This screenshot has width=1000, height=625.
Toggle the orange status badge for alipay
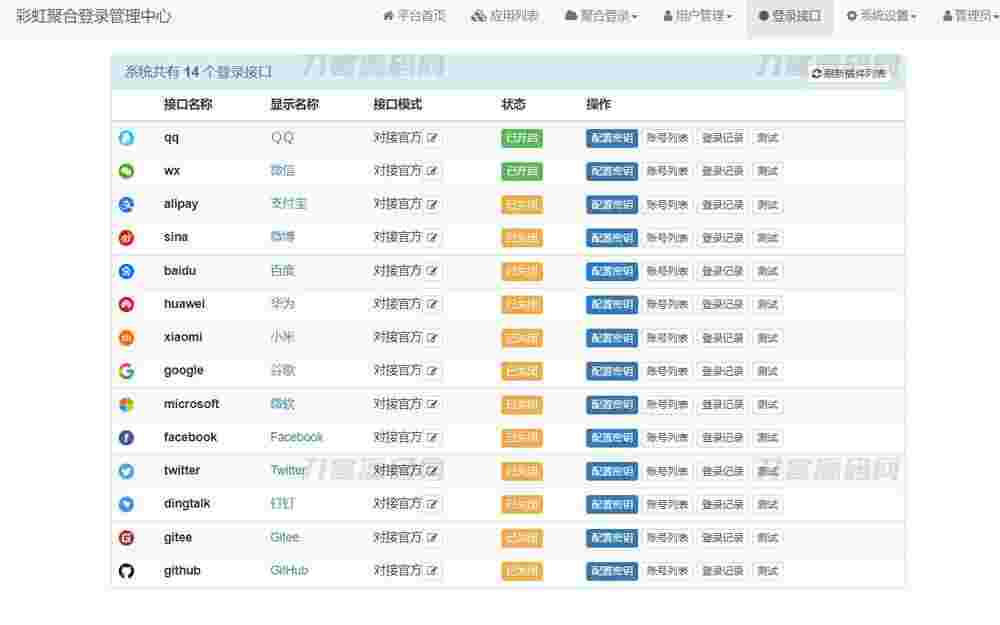[x=522, y=205]
